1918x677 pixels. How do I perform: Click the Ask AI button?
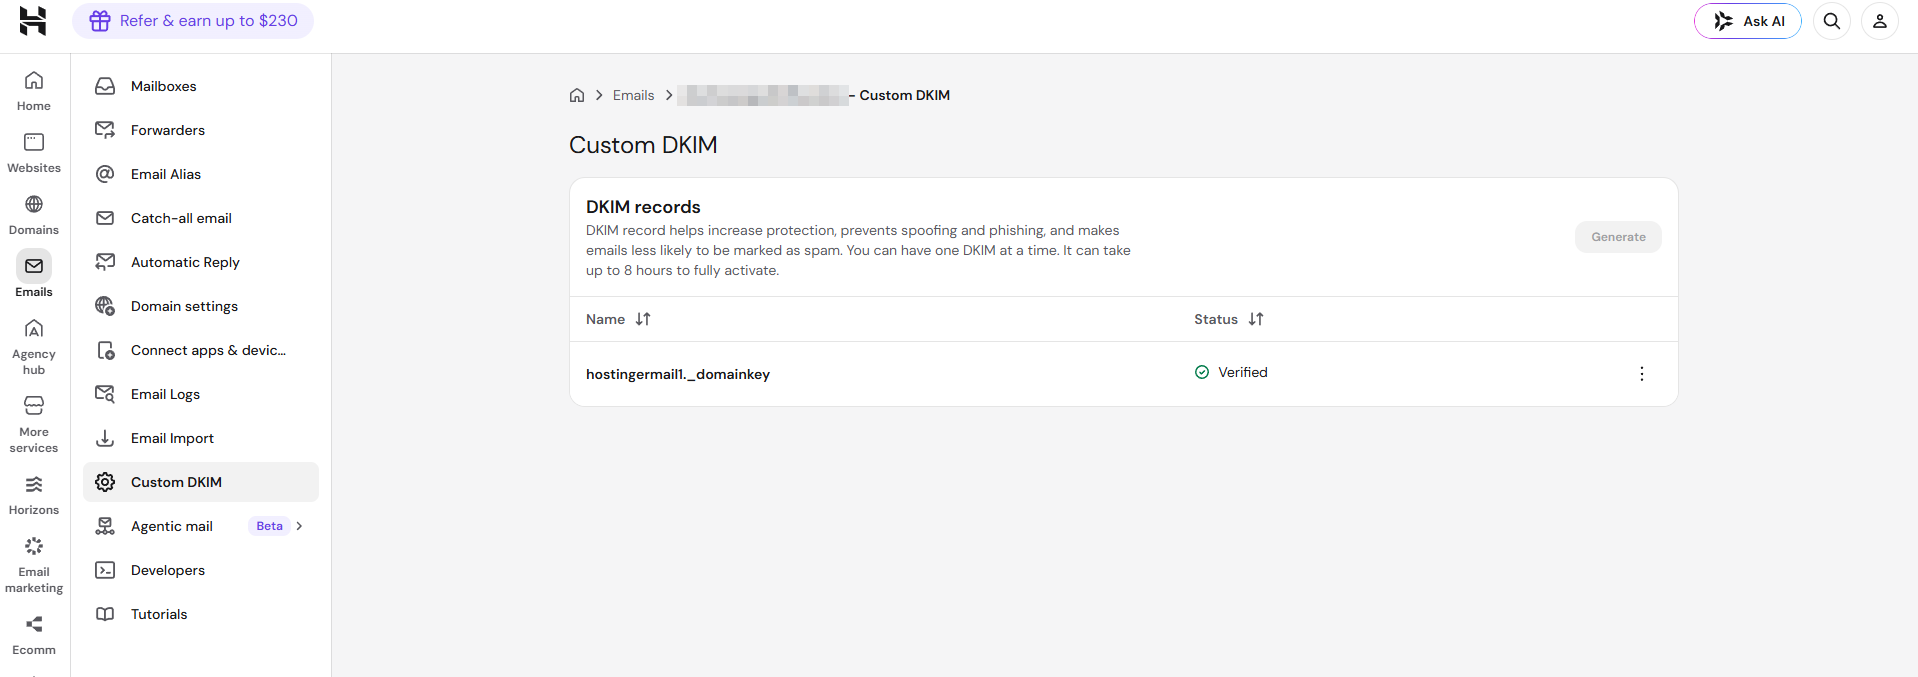pyautogui.click(x=1747, y=21)
